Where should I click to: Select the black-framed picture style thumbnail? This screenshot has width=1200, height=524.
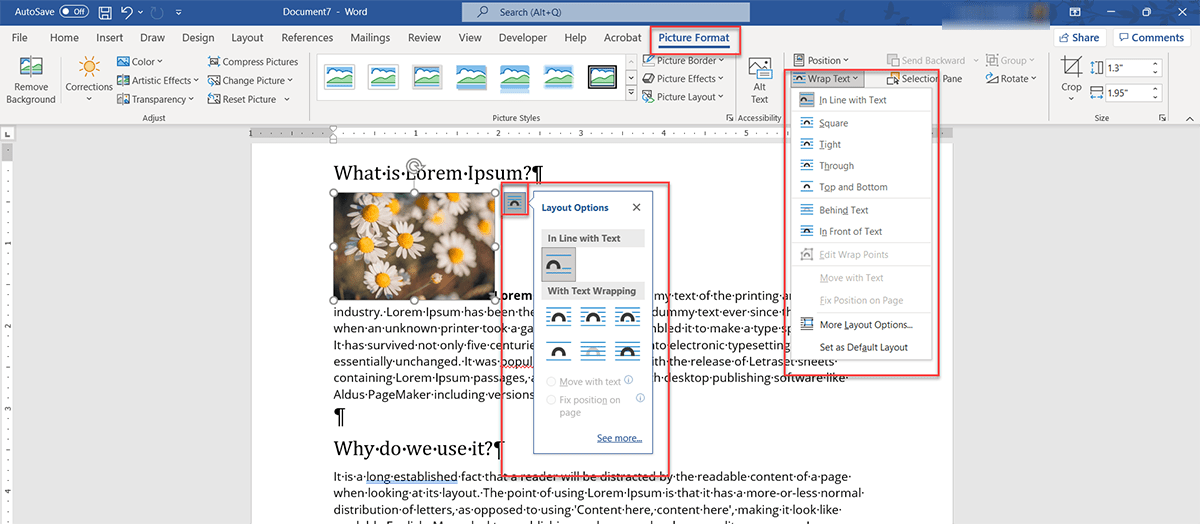[603, 76]
